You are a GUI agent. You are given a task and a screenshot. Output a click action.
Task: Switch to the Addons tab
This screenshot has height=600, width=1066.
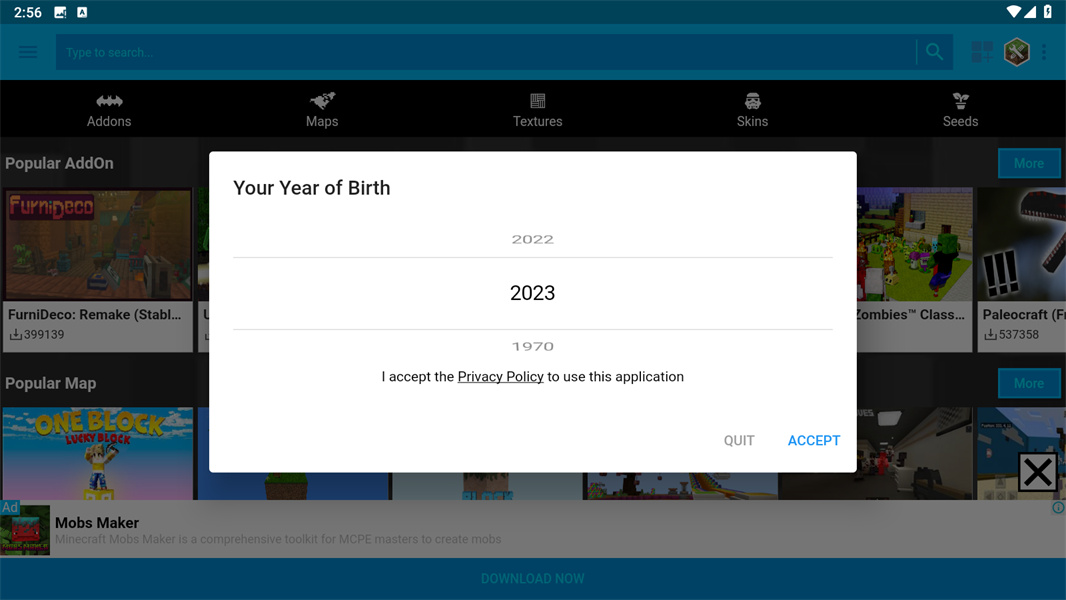[x=109, y=110]
